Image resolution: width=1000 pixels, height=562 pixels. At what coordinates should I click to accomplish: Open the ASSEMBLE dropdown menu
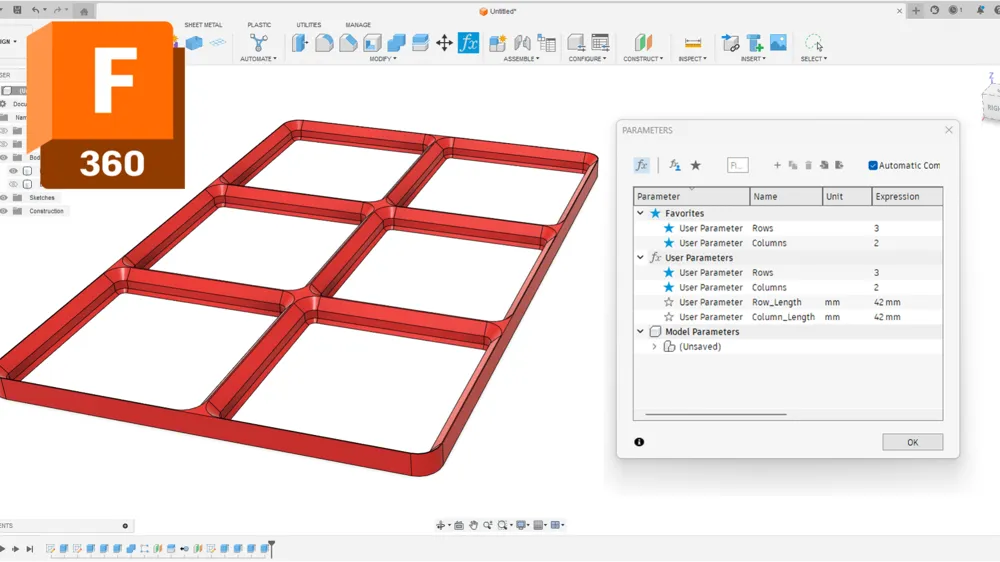(x=521, y=59)
